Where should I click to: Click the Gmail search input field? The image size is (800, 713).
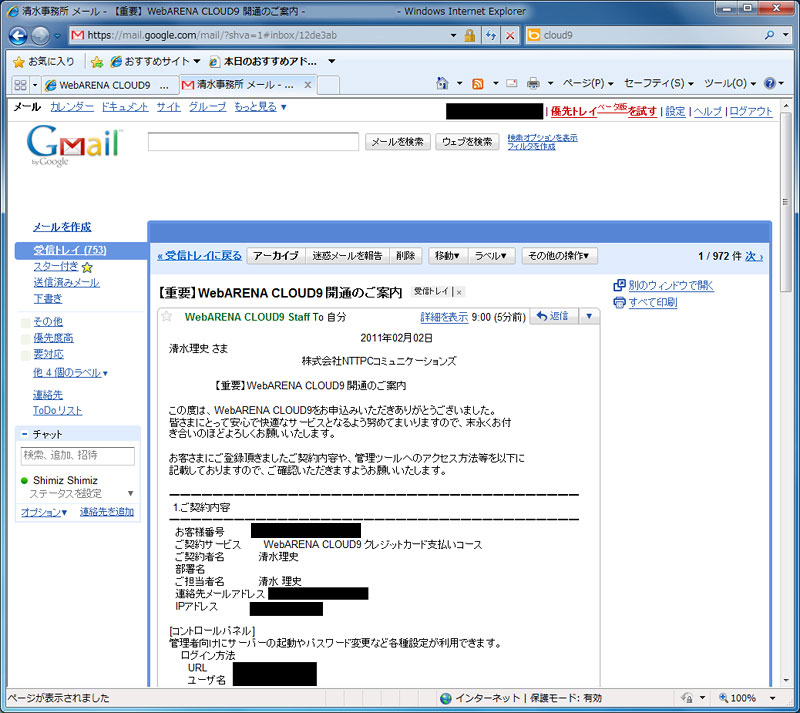click(x=253, y=141)
